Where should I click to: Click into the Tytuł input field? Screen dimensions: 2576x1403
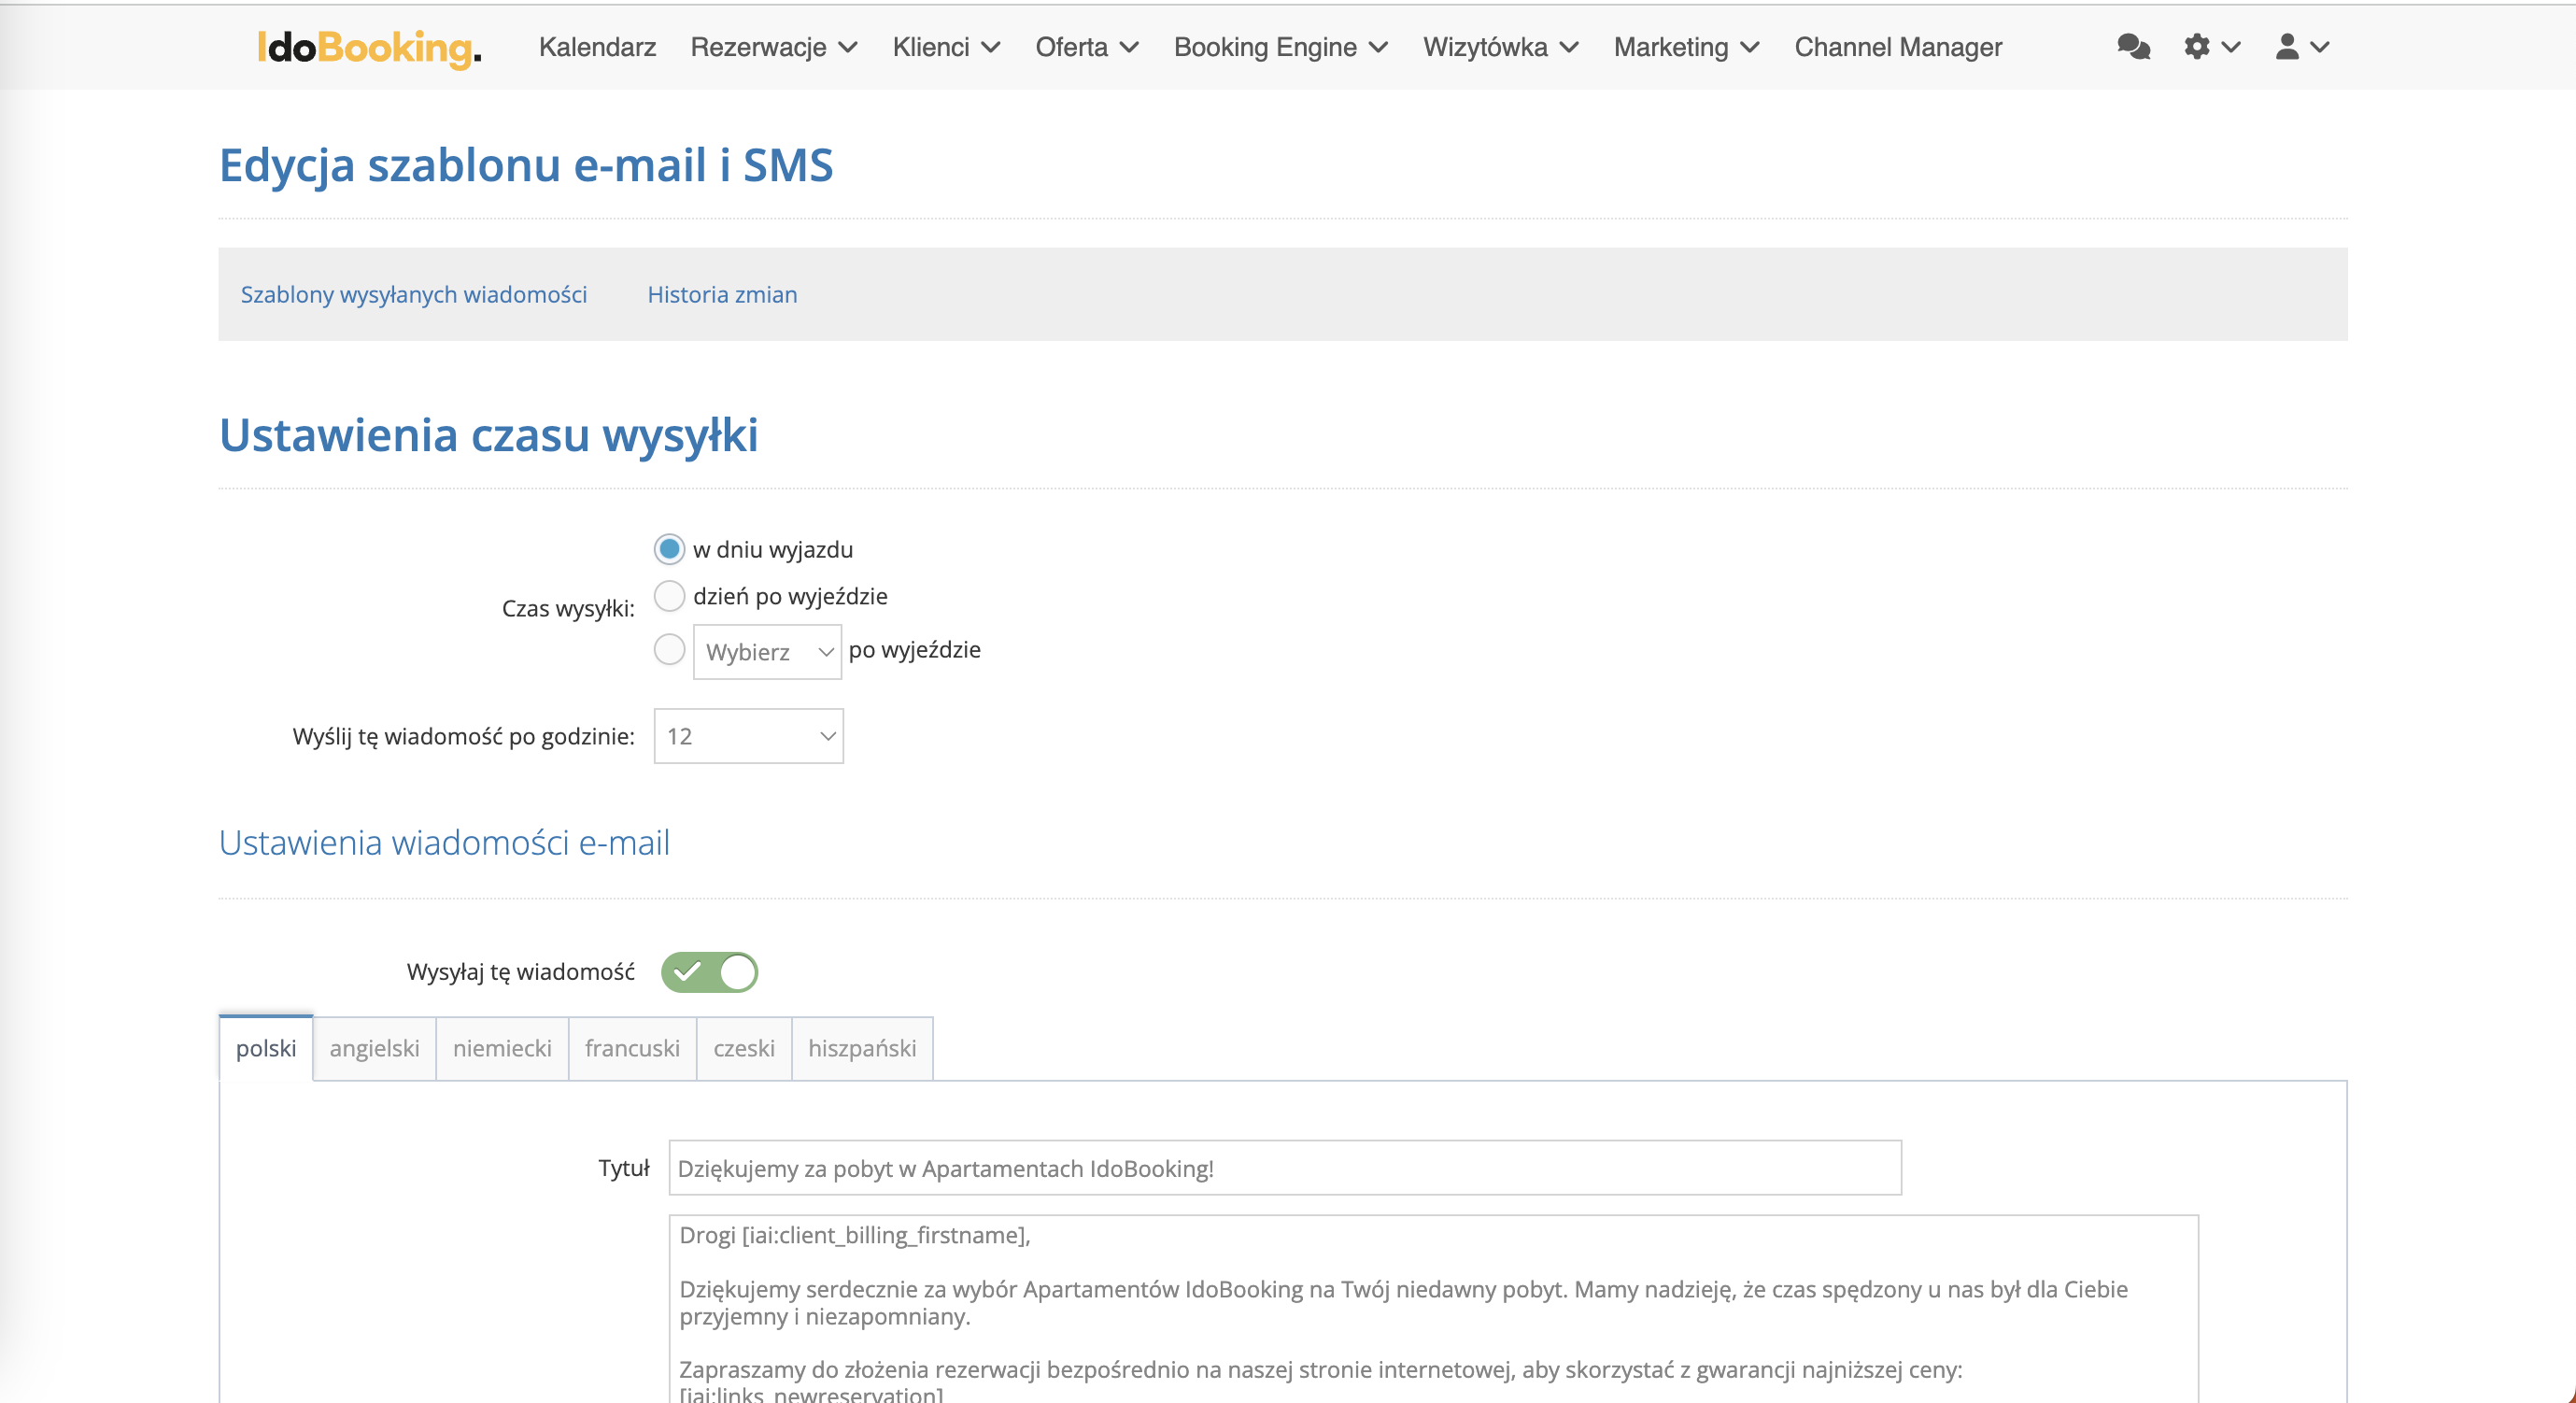coord(1284,1168)
